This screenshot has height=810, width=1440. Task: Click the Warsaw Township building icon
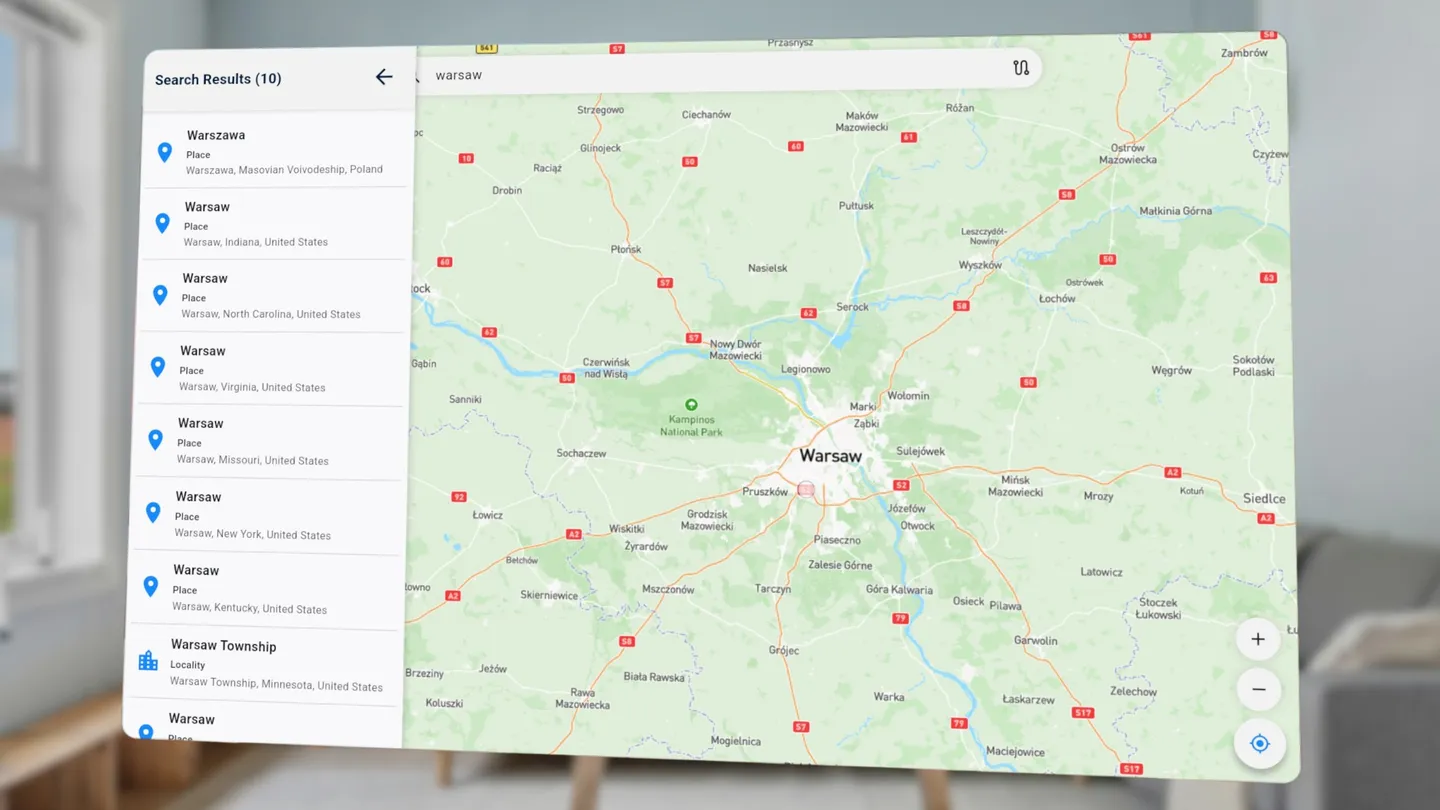coord(148,661)
